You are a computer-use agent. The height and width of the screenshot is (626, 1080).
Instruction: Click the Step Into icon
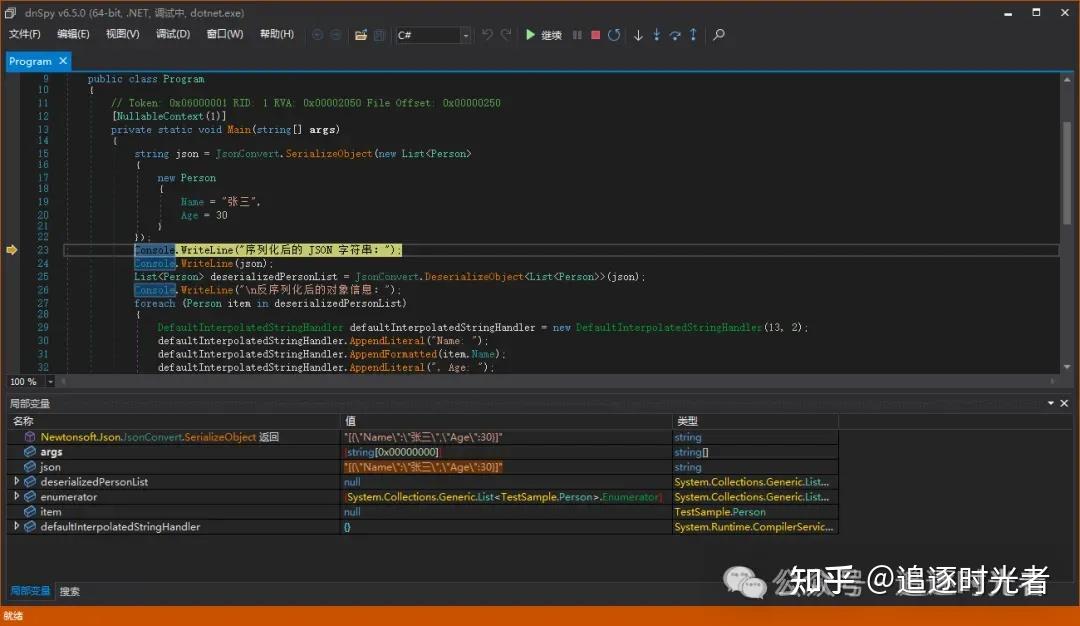coord(656,34)
